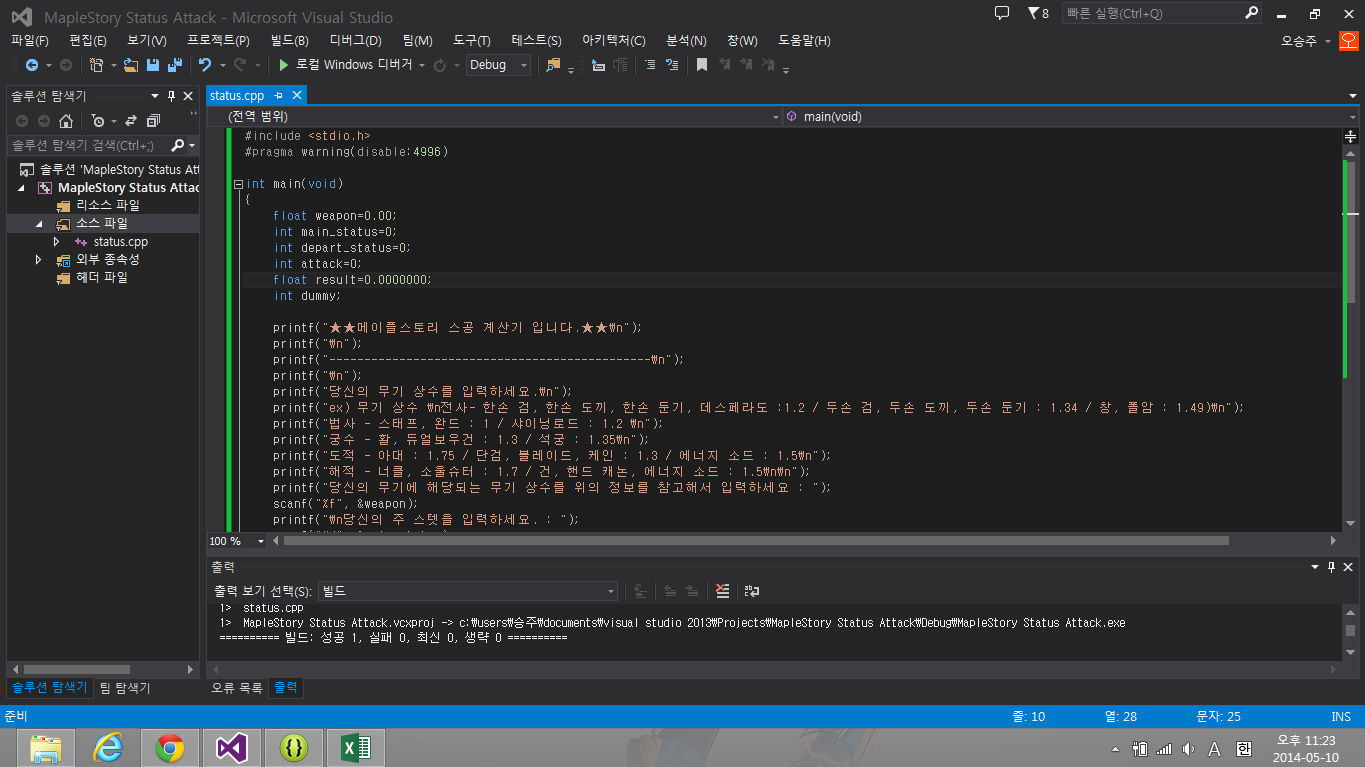The width and height of the screenshot is (1365, 767).
Task: Open the 파일(F) menu
Action: (30, 41)
